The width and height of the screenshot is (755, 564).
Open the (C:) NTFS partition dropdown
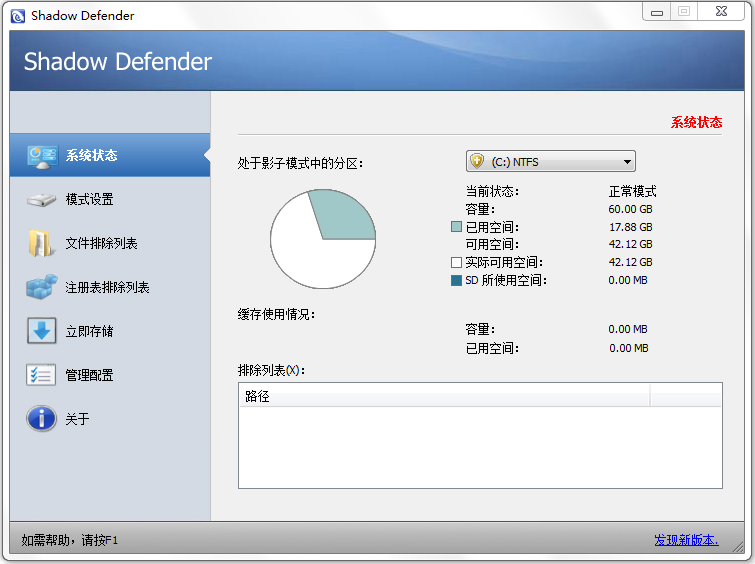(x=551, y=161)
